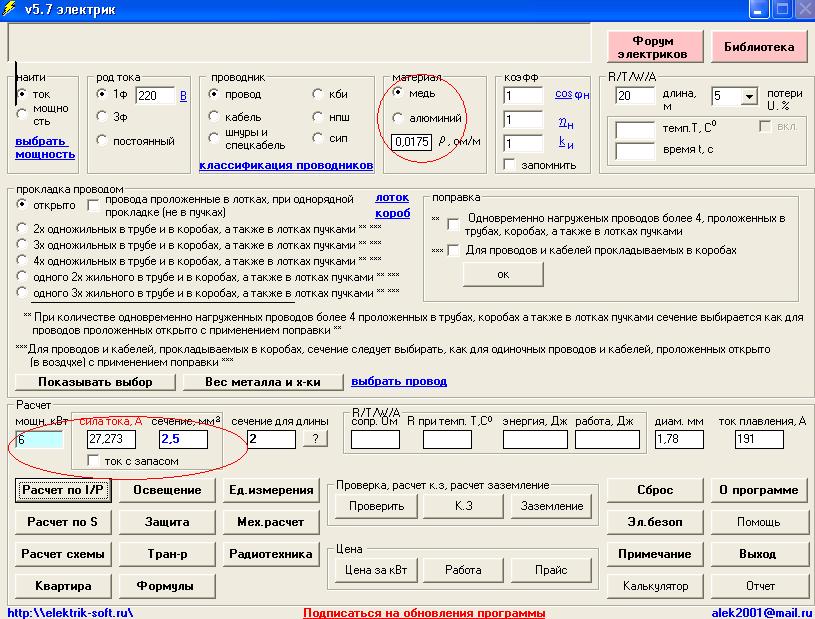Check the 'запомнить' checkbox
The image size is (815, 619).
pos(510,164)
